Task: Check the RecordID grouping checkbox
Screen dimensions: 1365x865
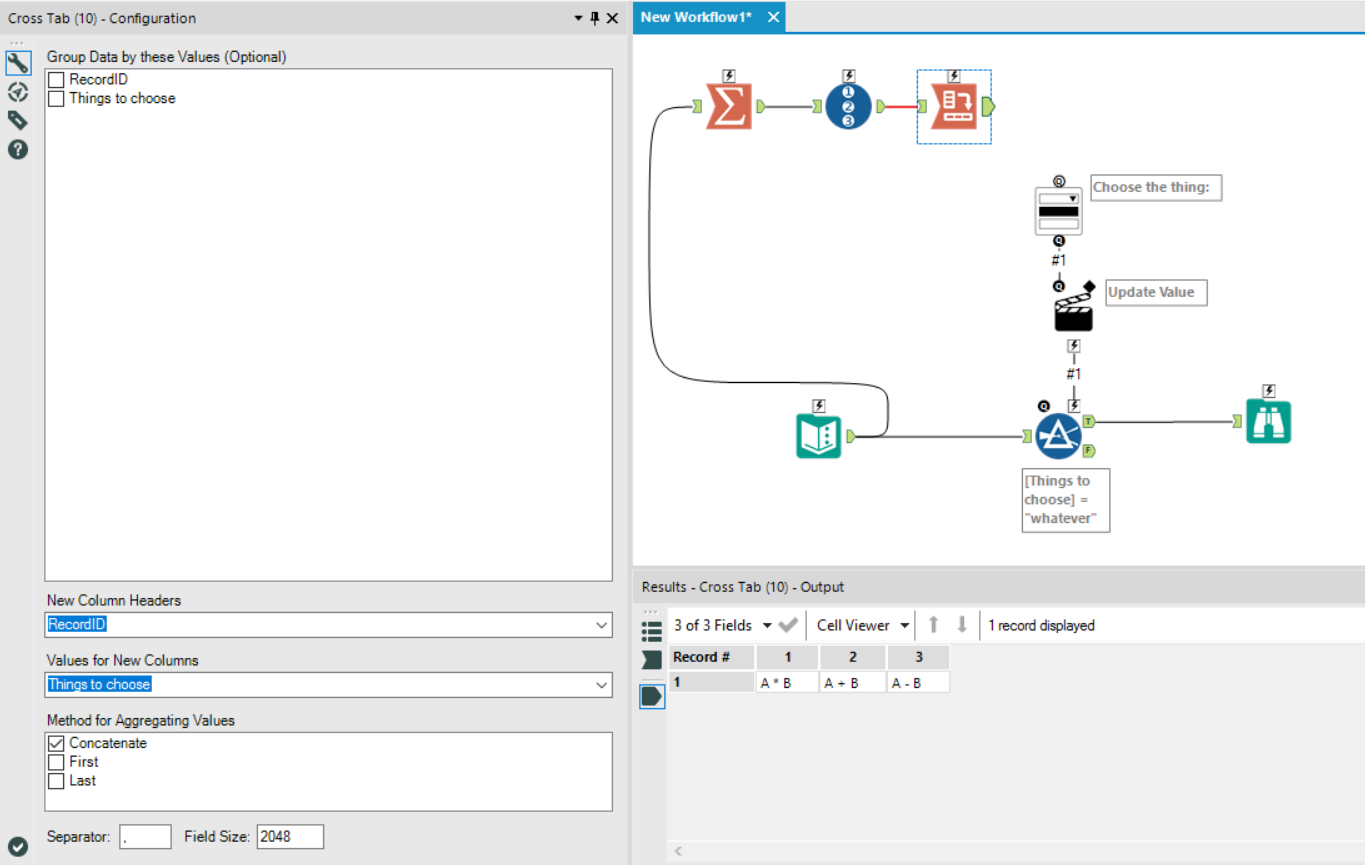Action: click(56, 79)
